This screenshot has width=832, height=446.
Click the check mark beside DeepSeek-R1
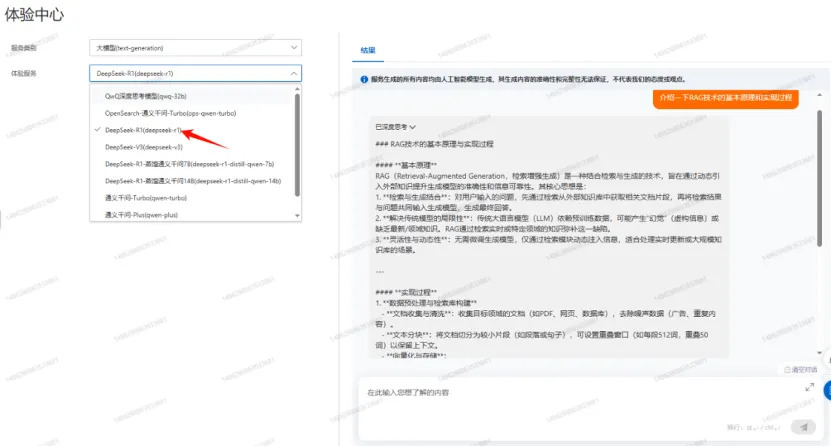97,130
